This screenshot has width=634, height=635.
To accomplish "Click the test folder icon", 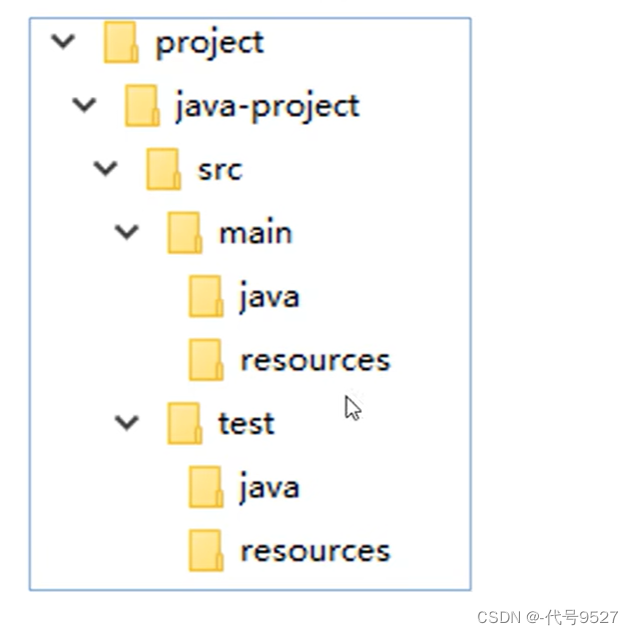I will pyautogui.click(x=184, y=423).
